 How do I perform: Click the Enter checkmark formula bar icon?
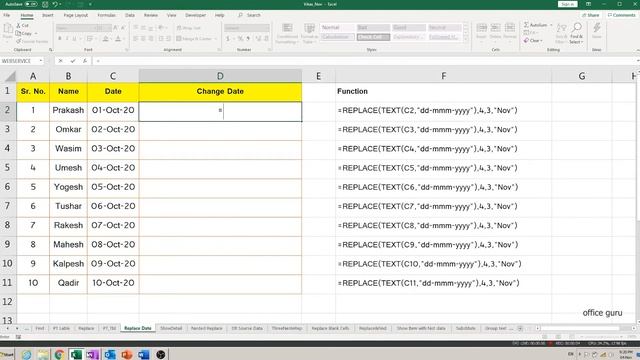[73, 61]
